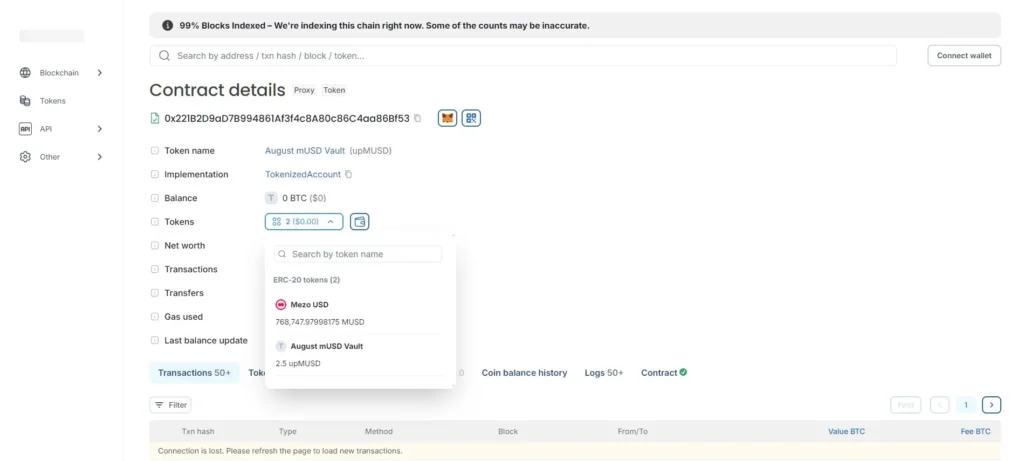Switch to the Transactions 50+ tab

point(195,373)
